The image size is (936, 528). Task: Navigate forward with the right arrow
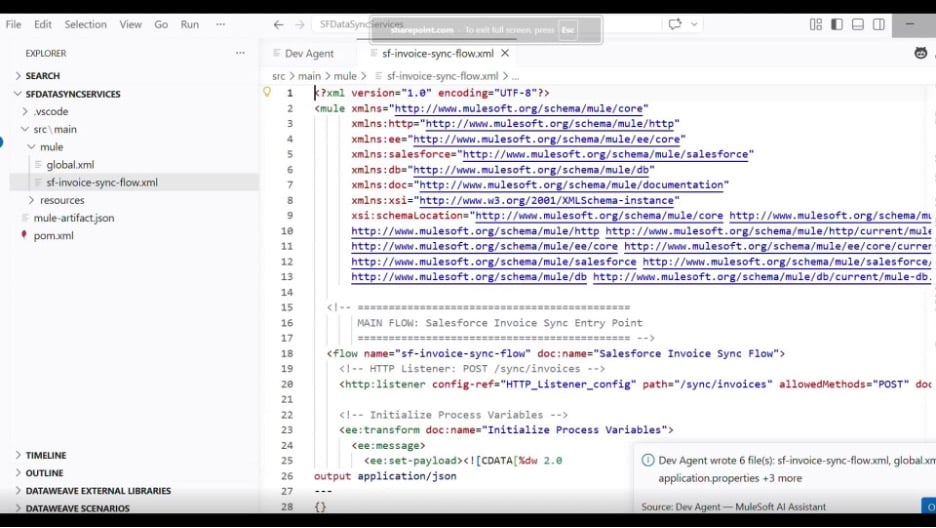point(300,24)
